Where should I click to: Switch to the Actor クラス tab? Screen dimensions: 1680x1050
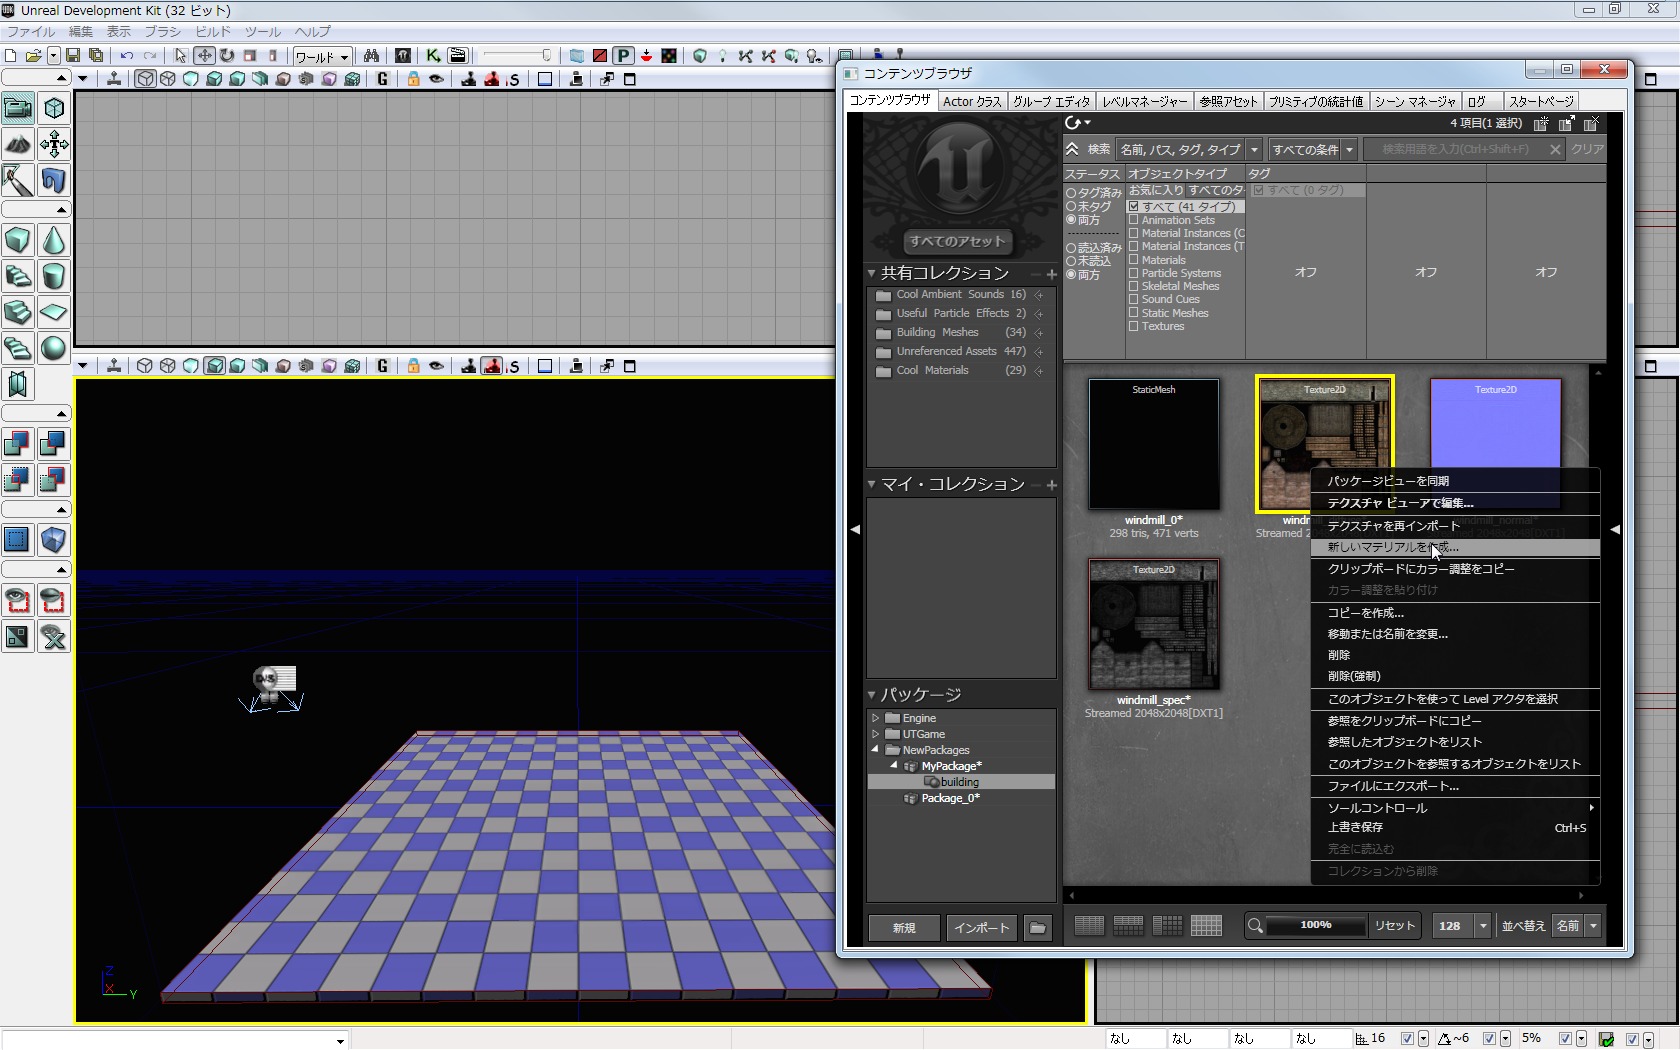[971, 101]
